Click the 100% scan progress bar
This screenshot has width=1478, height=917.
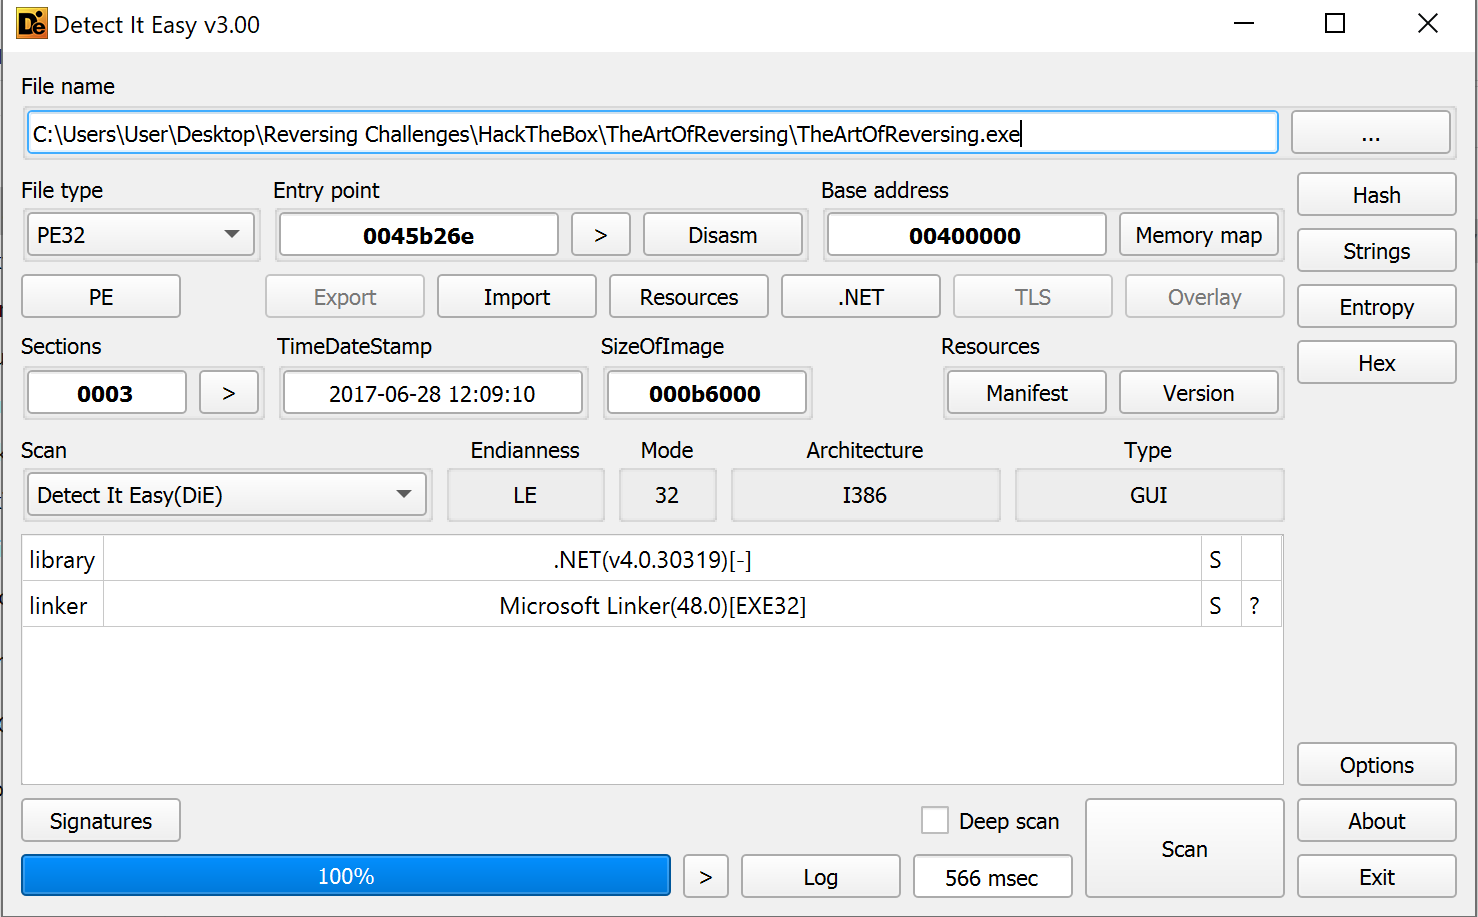tap(346, 876)
